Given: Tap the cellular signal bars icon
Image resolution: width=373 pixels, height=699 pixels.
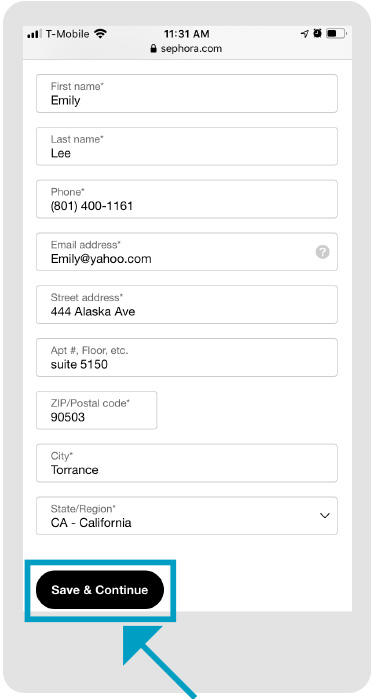Looking at the screenshot, I should tap(34, 34).
